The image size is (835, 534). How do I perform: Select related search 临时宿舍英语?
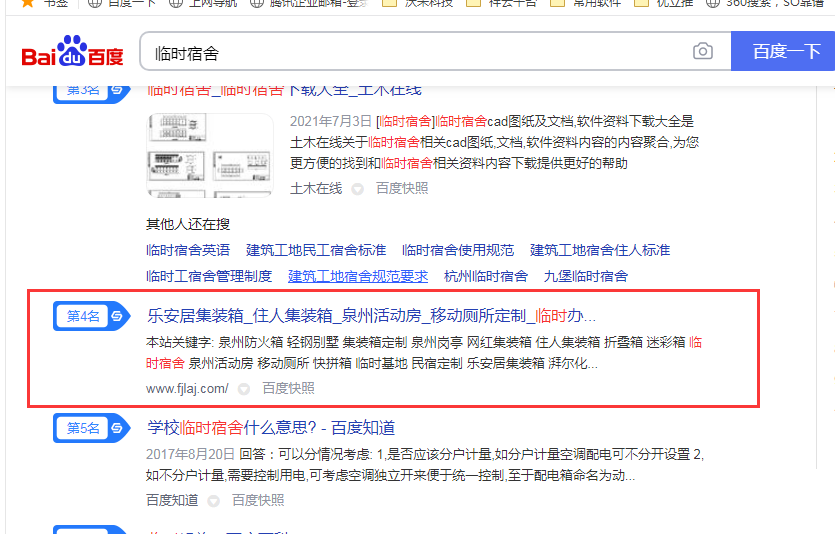point(188,250)
